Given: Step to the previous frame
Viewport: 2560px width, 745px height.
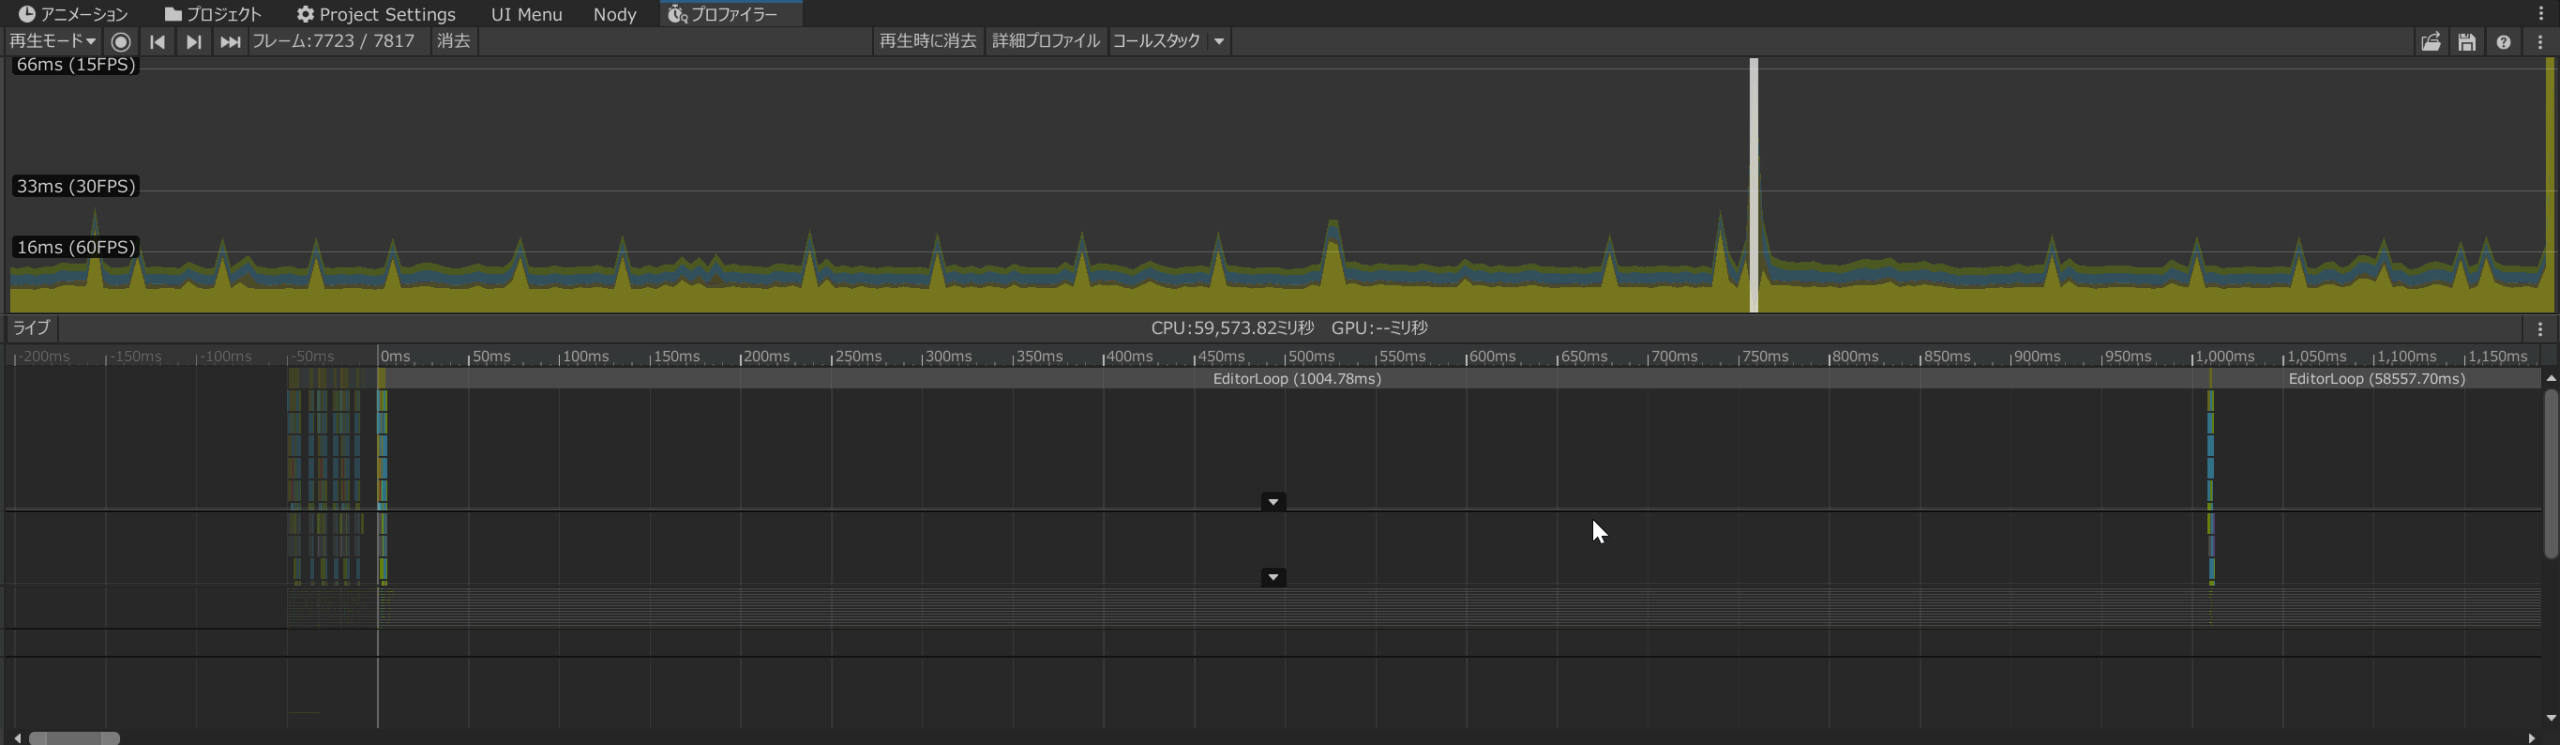Looking at the screenshot, I should (x=157, y=42).
